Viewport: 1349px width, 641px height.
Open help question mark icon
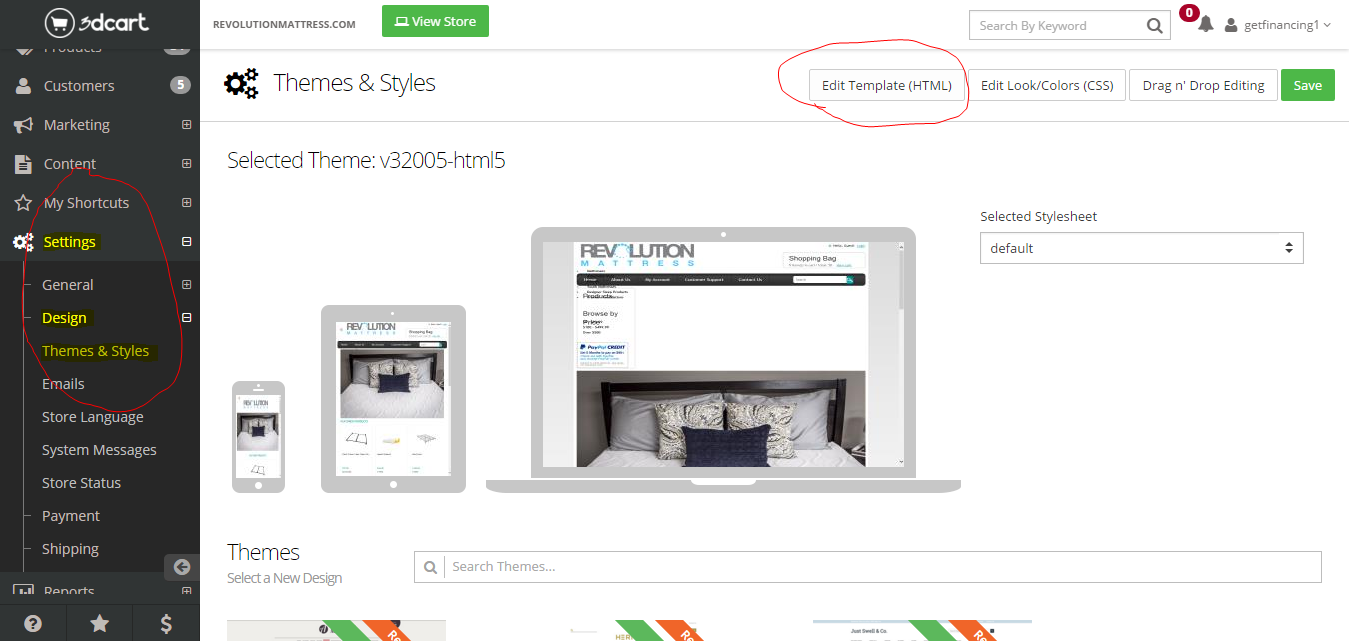(33, 623)
